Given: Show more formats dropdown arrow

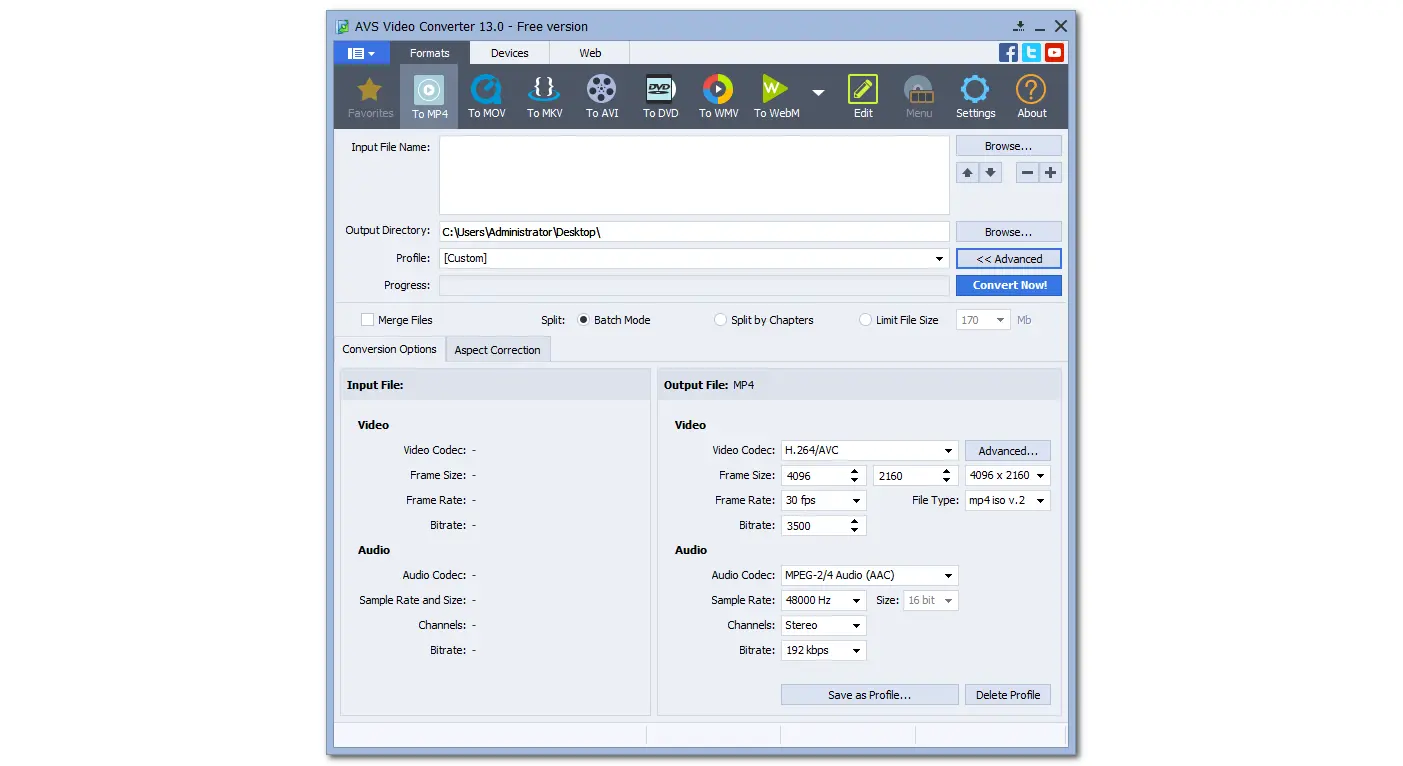Looking at the screenshot, I should (818, 93).
